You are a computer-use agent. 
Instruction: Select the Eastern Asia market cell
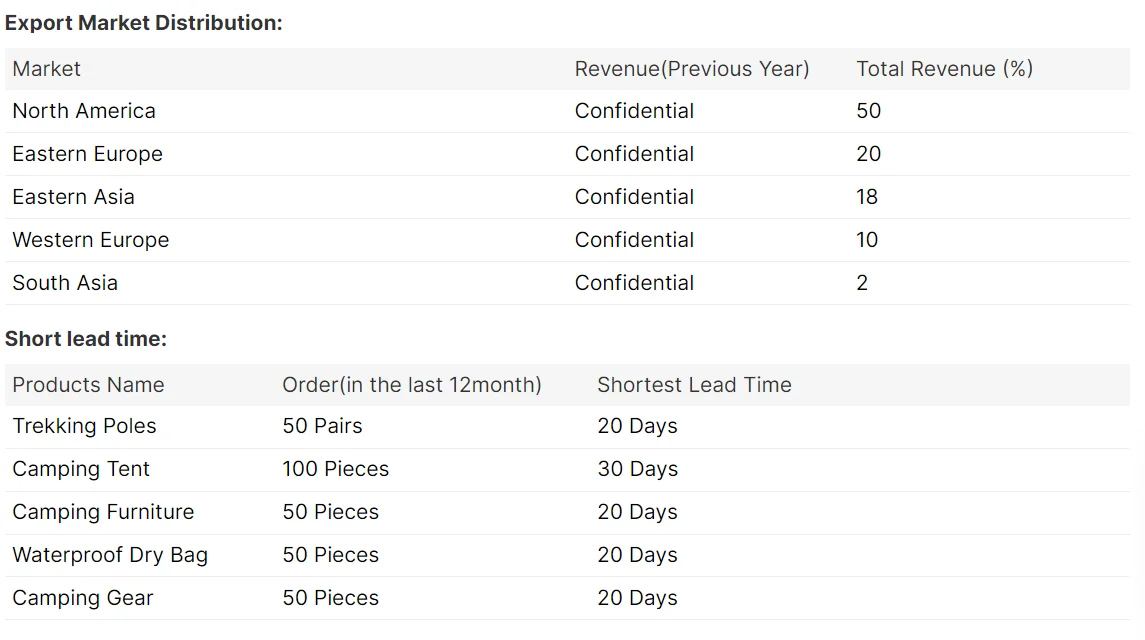point(73,197)
